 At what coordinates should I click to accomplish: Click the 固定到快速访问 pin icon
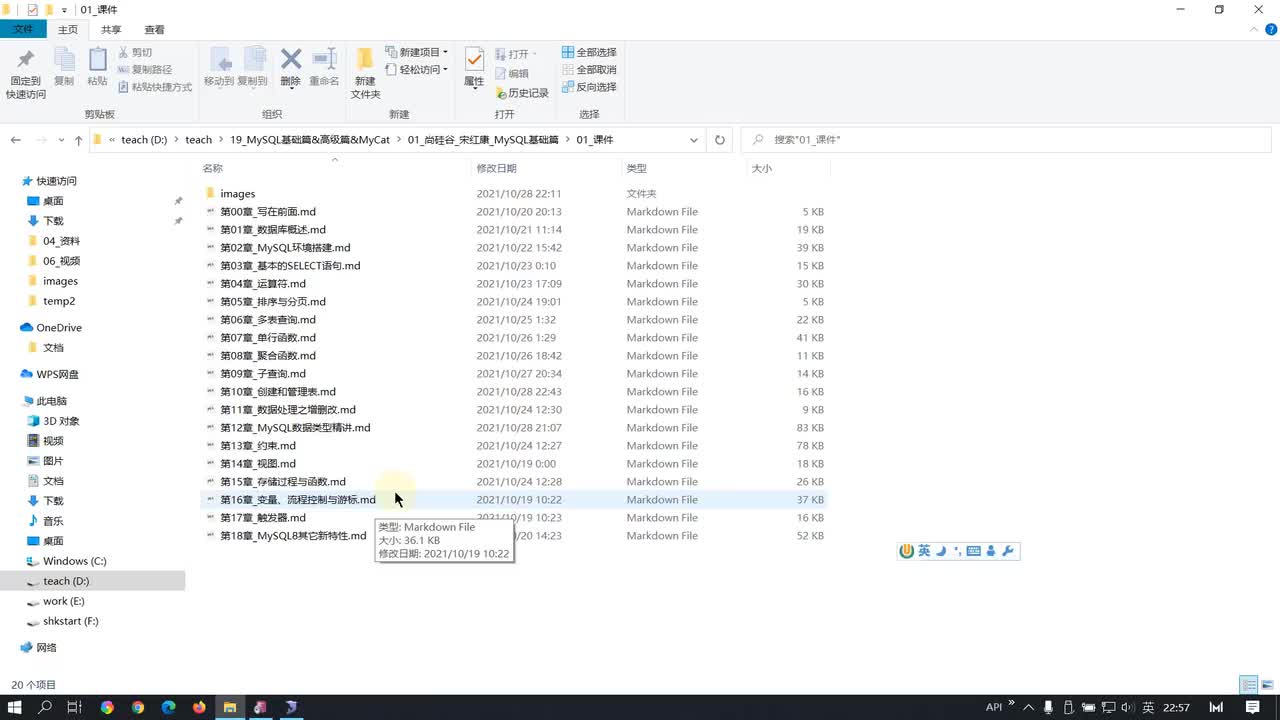click(x=26, y=60)
